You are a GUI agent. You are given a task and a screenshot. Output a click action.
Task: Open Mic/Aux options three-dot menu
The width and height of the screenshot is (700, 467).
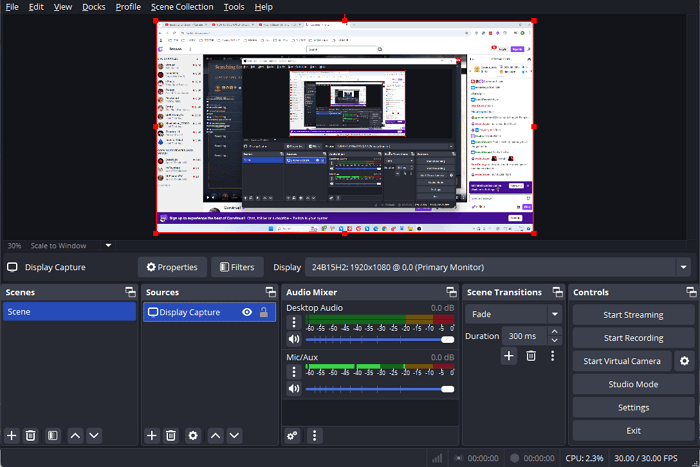click(x=294, y=371)
